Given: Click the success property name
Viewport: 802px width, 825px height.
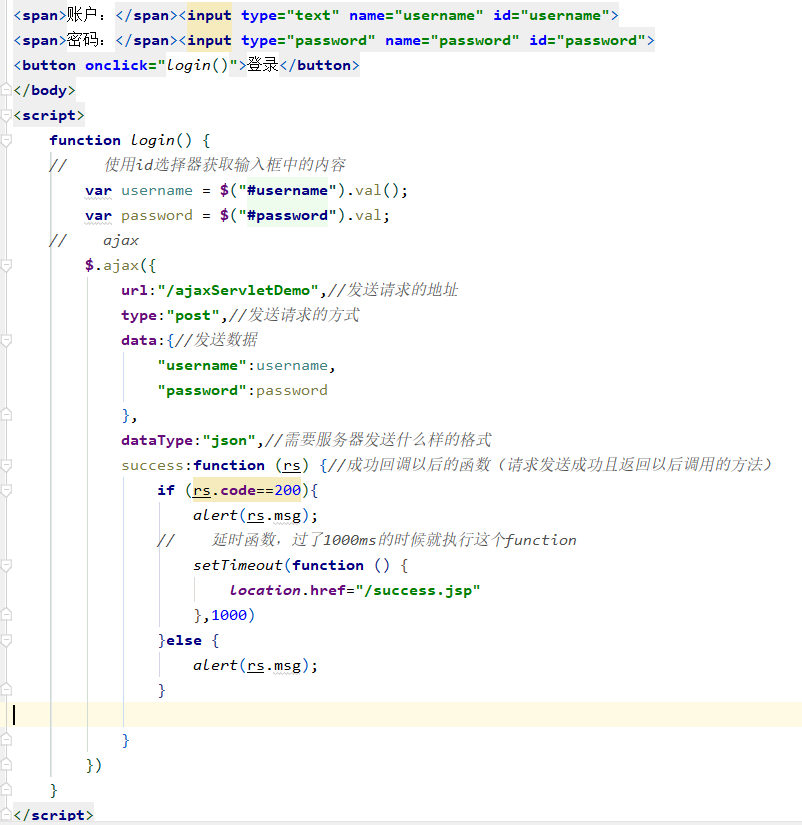Looking at the screenshot, I should pos(152,466).
